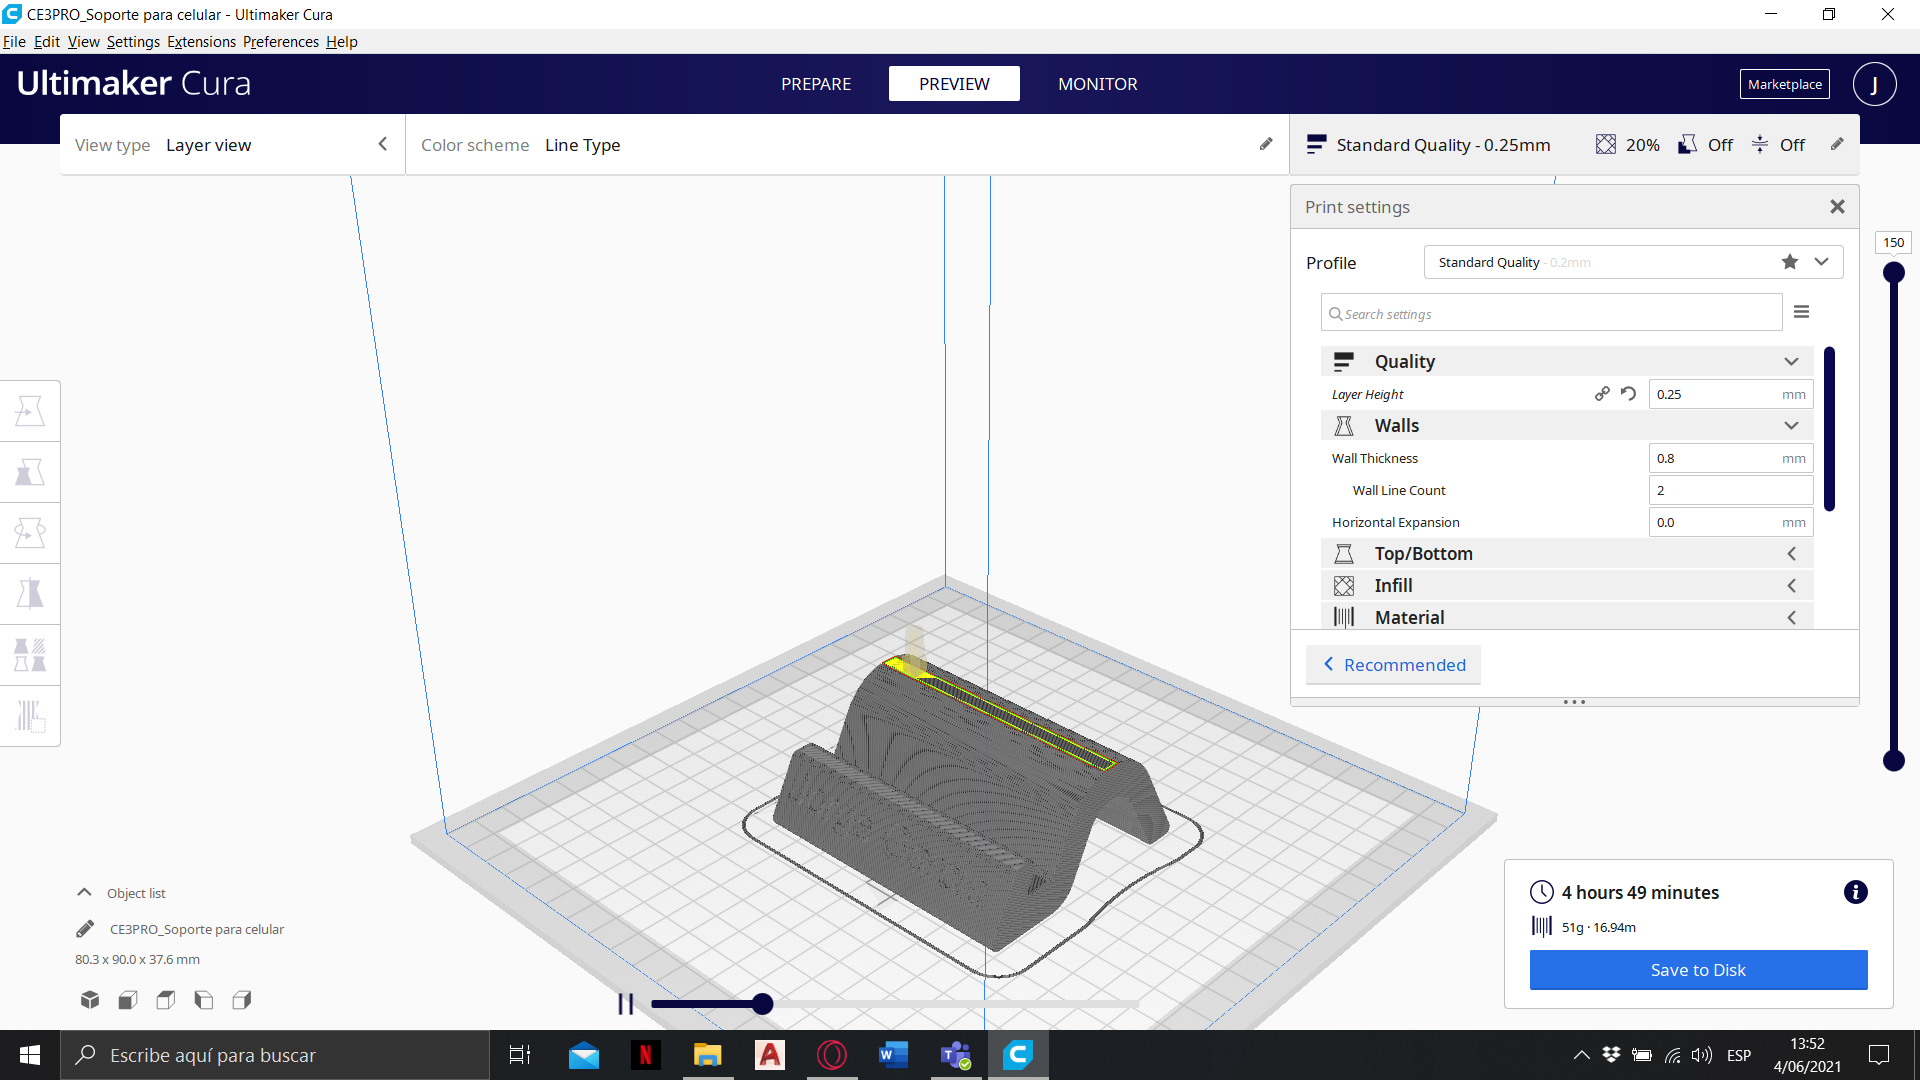Reset Layer Height with the revert arrow
This screenshot has height=1080, width=1920.
pyautogui.click(x=1628, y=394)
